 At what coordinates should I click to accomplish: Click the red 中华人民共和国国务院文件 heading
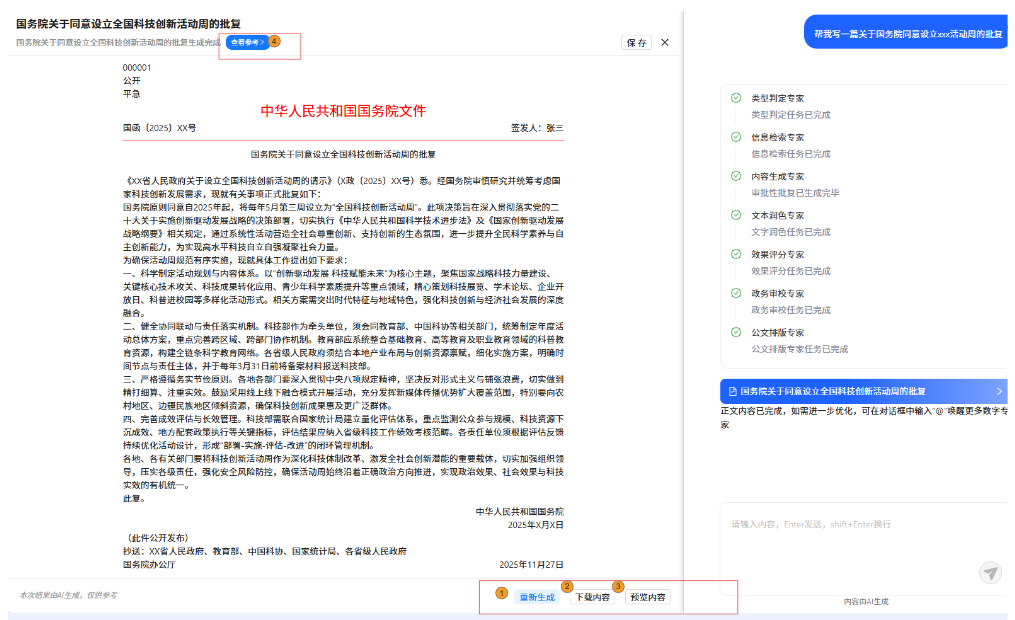pos(343,111)
